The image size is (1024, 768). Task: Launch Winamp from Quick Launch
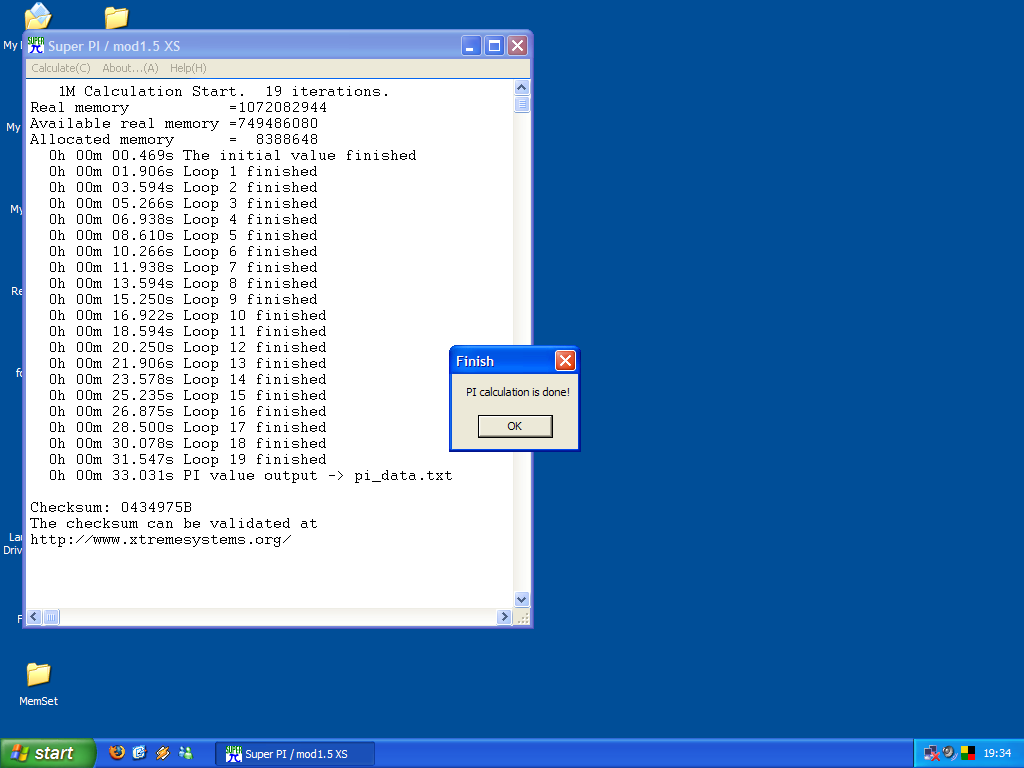coord(163,753)
